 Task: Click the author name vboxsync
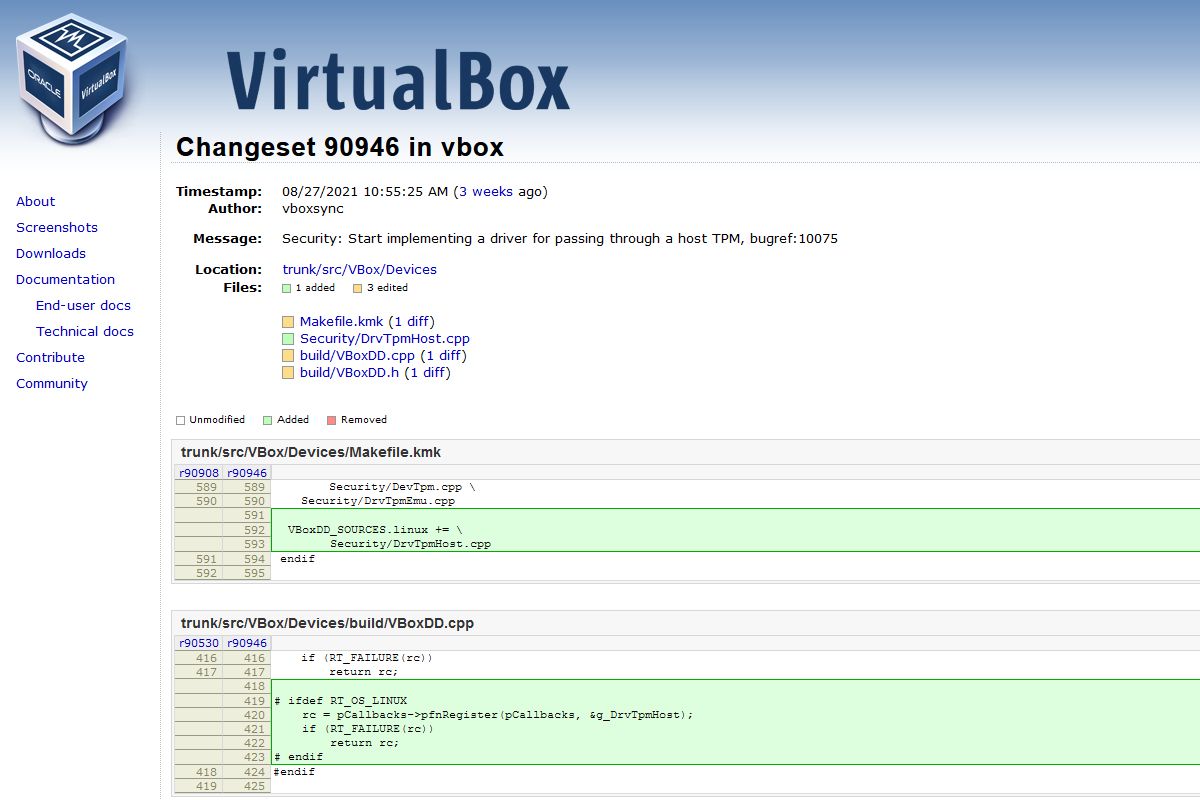click(313, 209)
